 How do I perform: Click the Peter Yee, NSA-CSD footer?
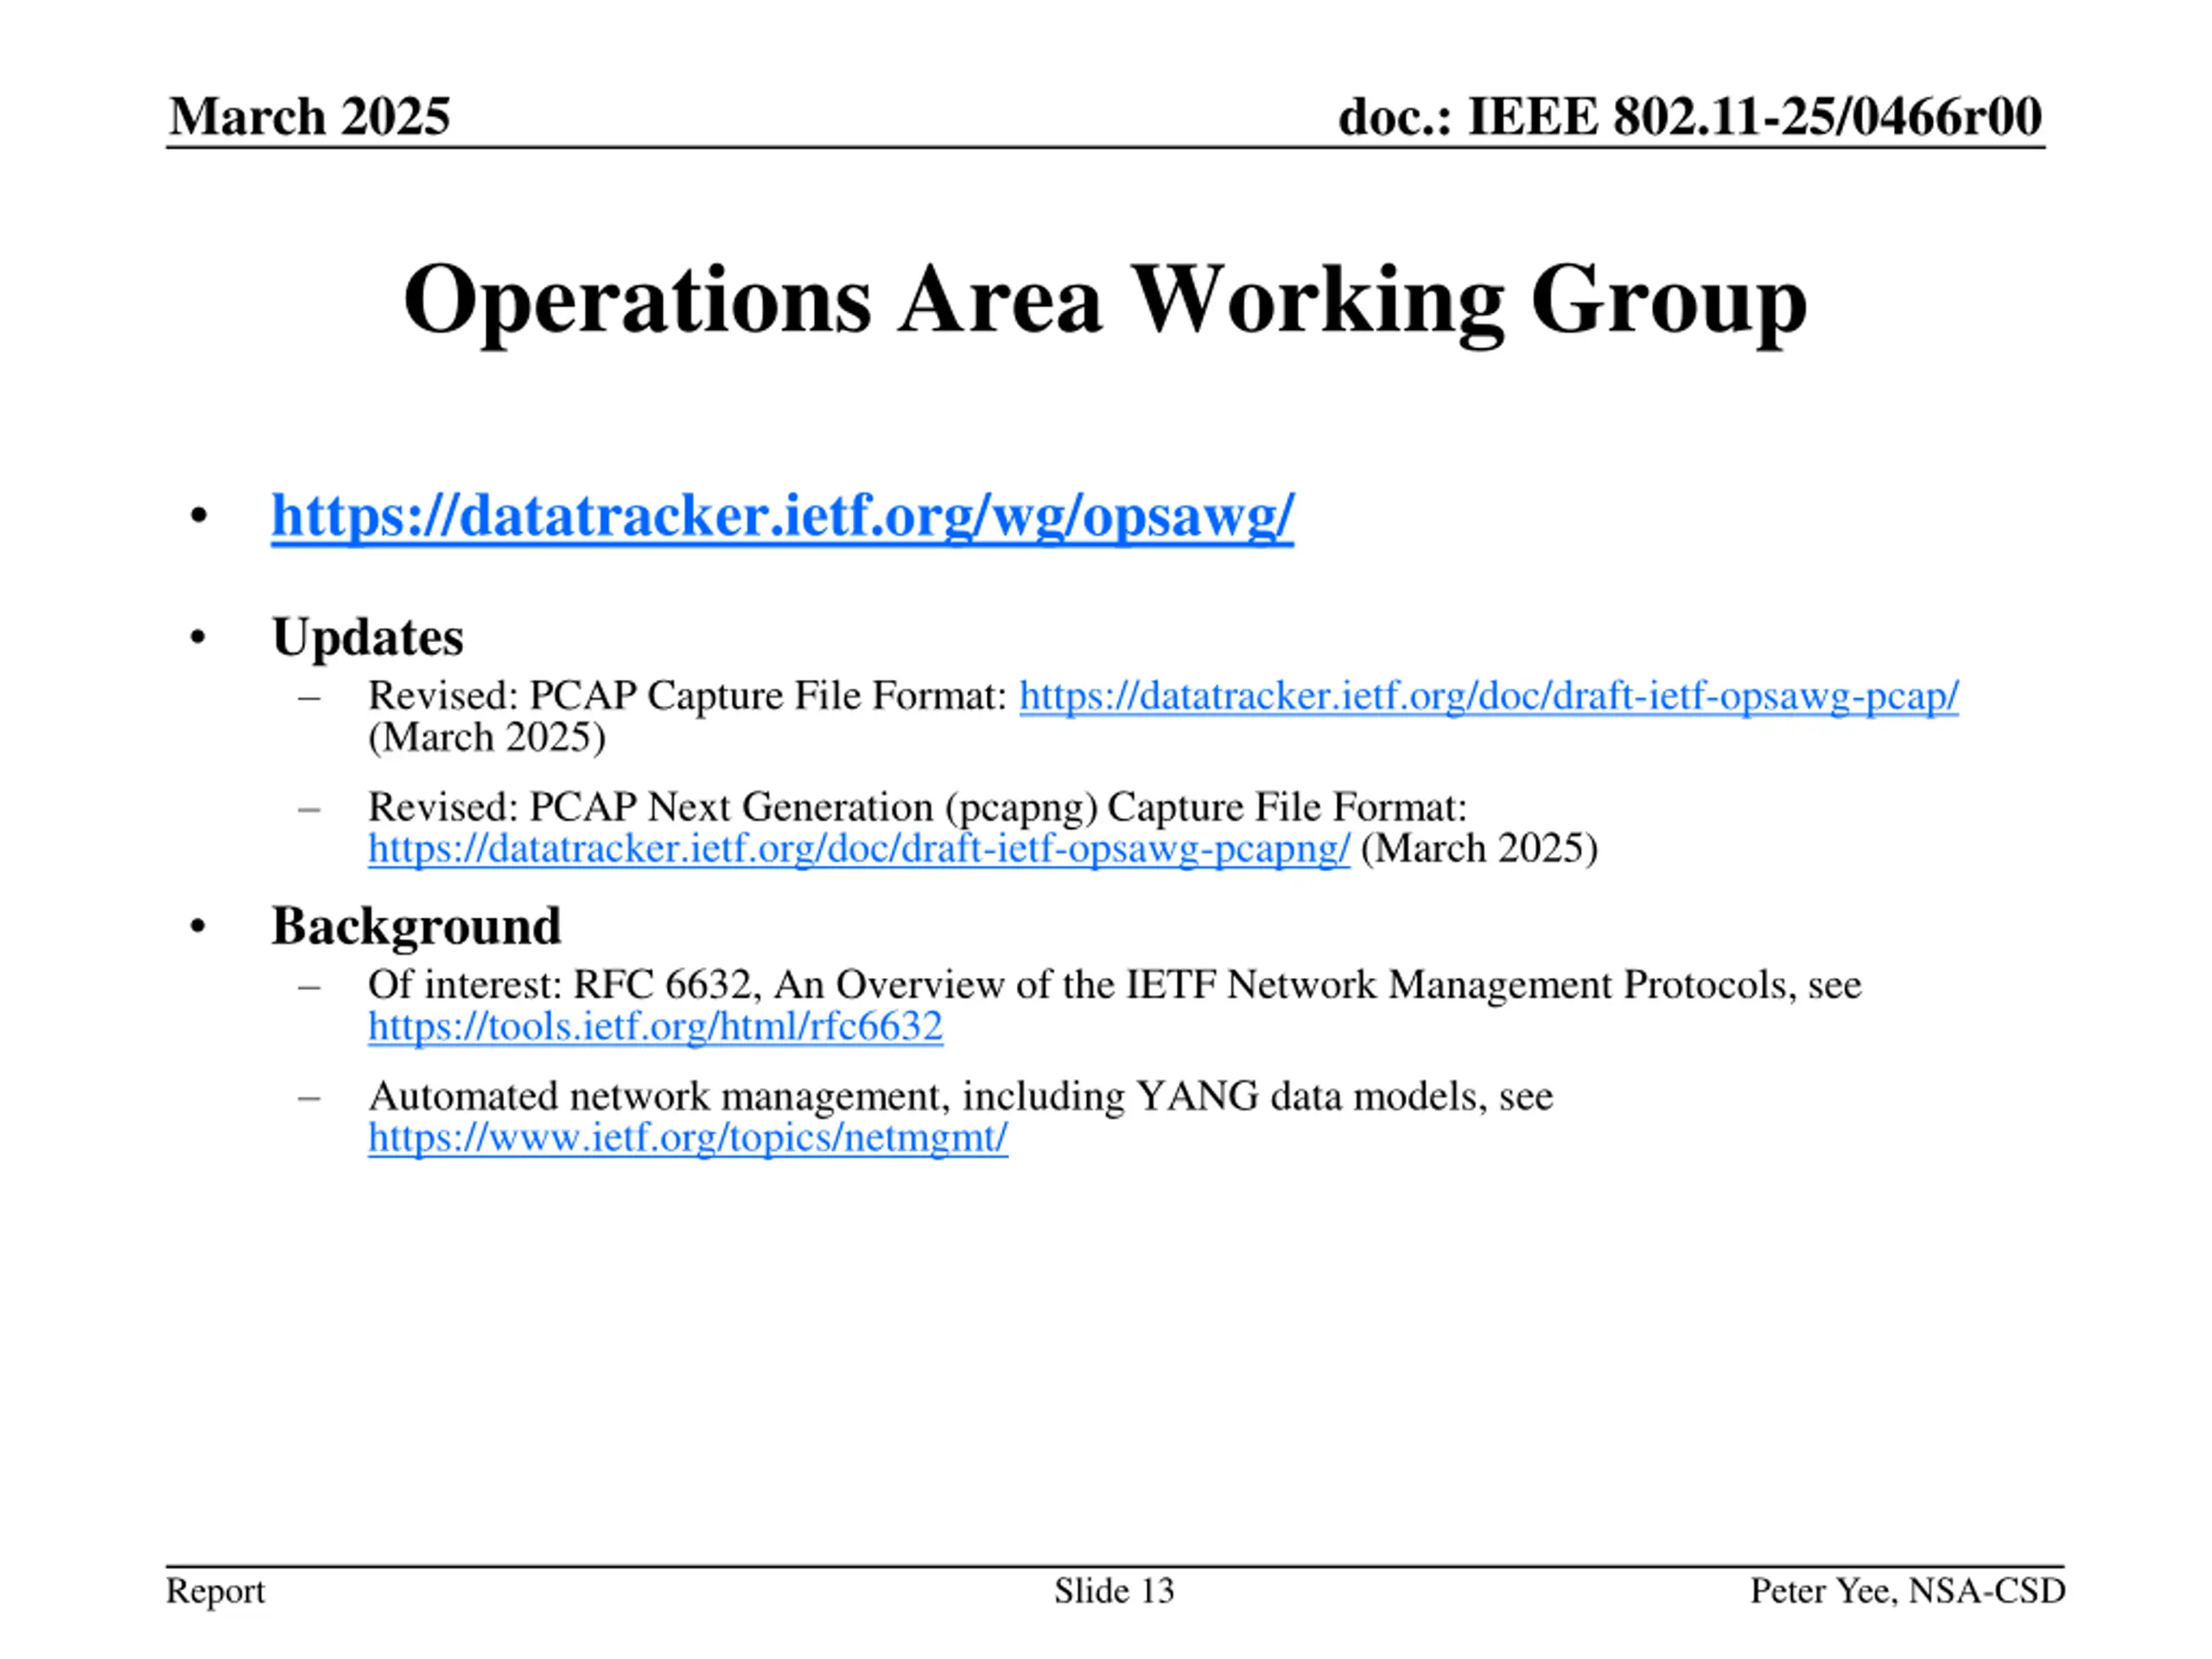(1907, 1591)
